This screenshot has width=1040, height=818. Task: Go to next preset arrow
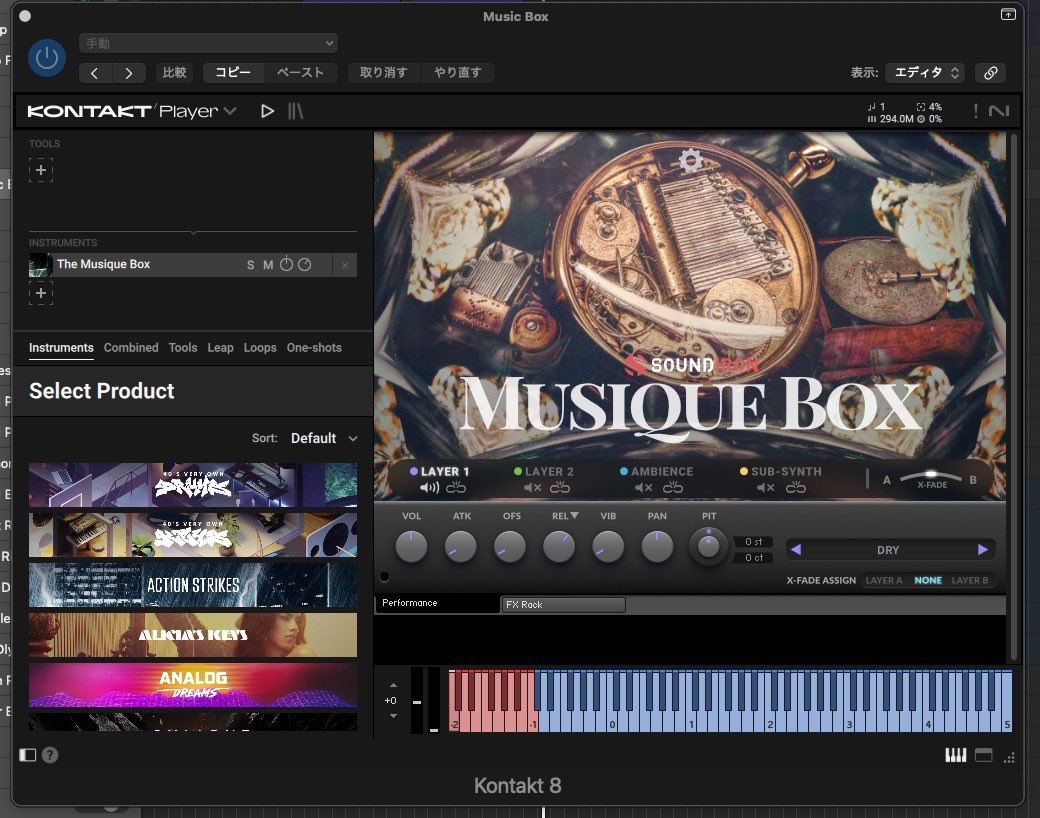point(129,73)
